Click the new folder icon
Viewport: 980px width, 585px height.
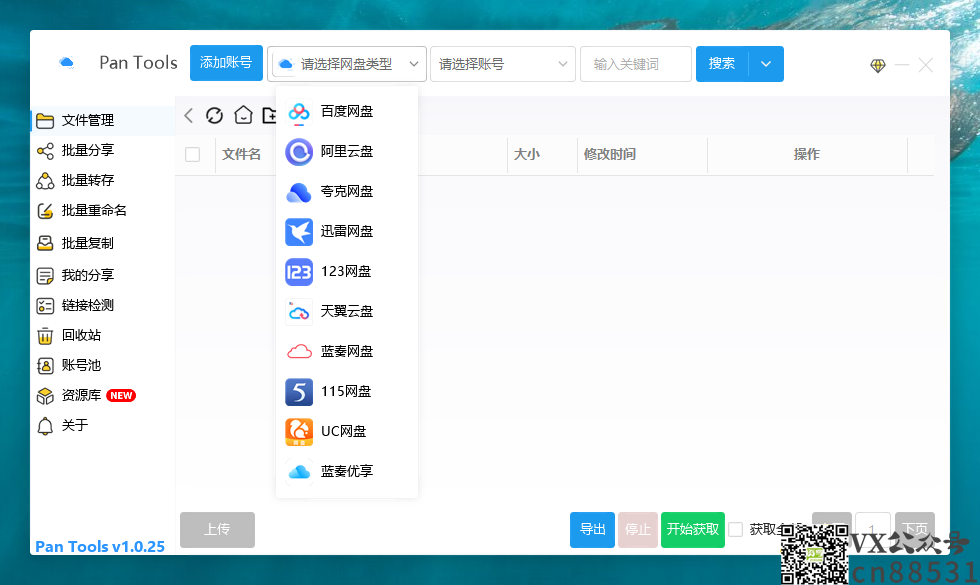(269, 116)
